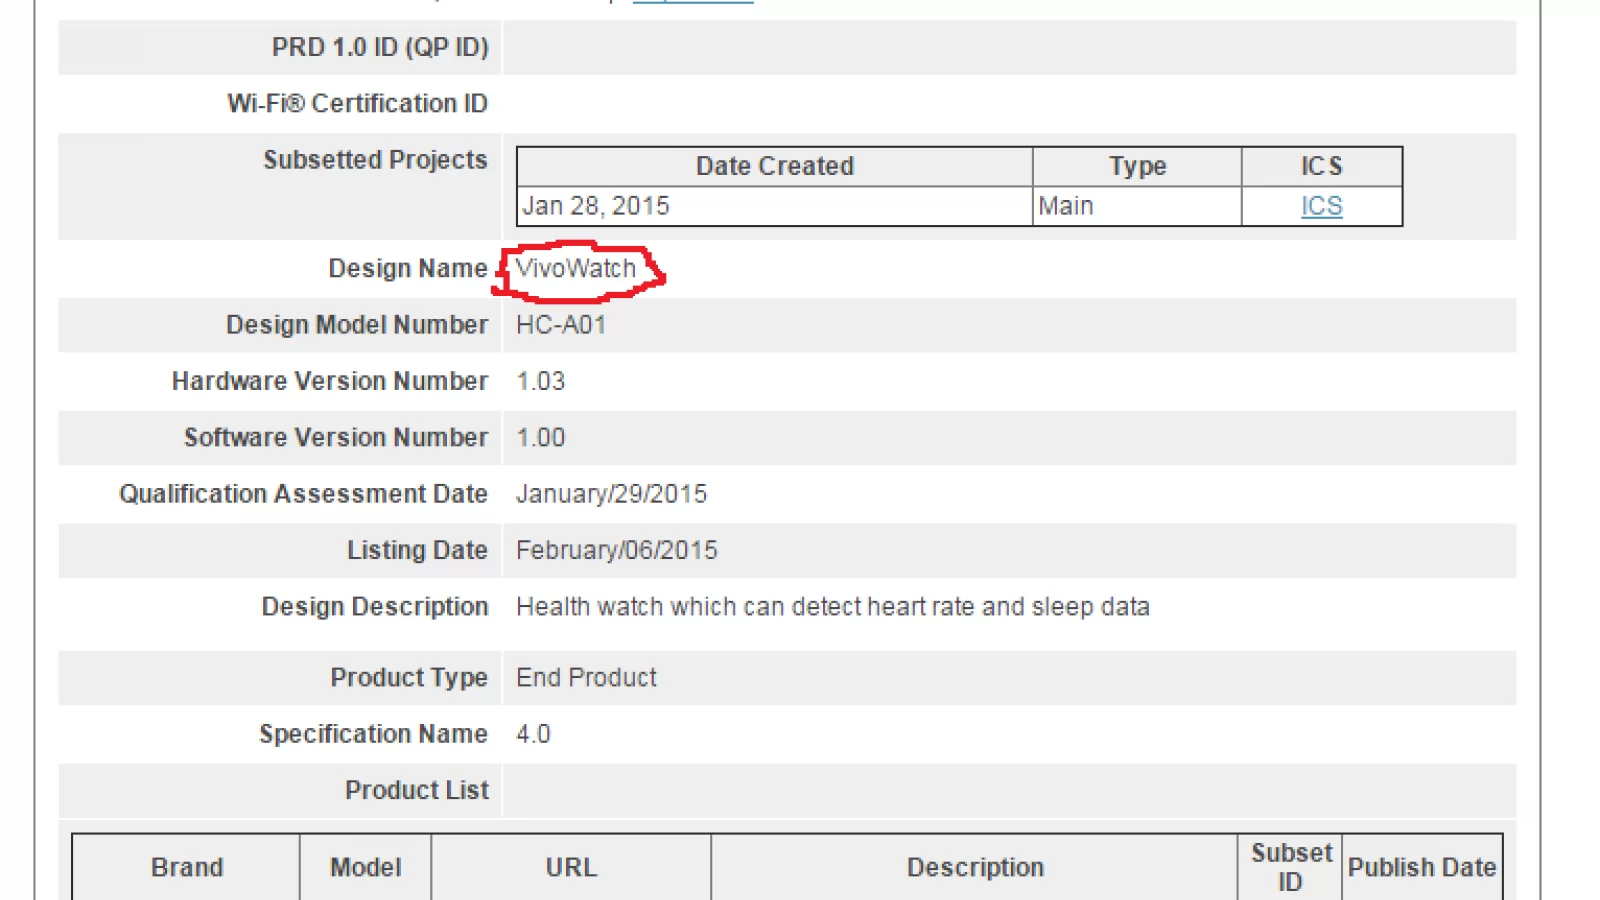Click the "Design Name" label
This screenshot has height=900, width=1600.
pos(408,268)
